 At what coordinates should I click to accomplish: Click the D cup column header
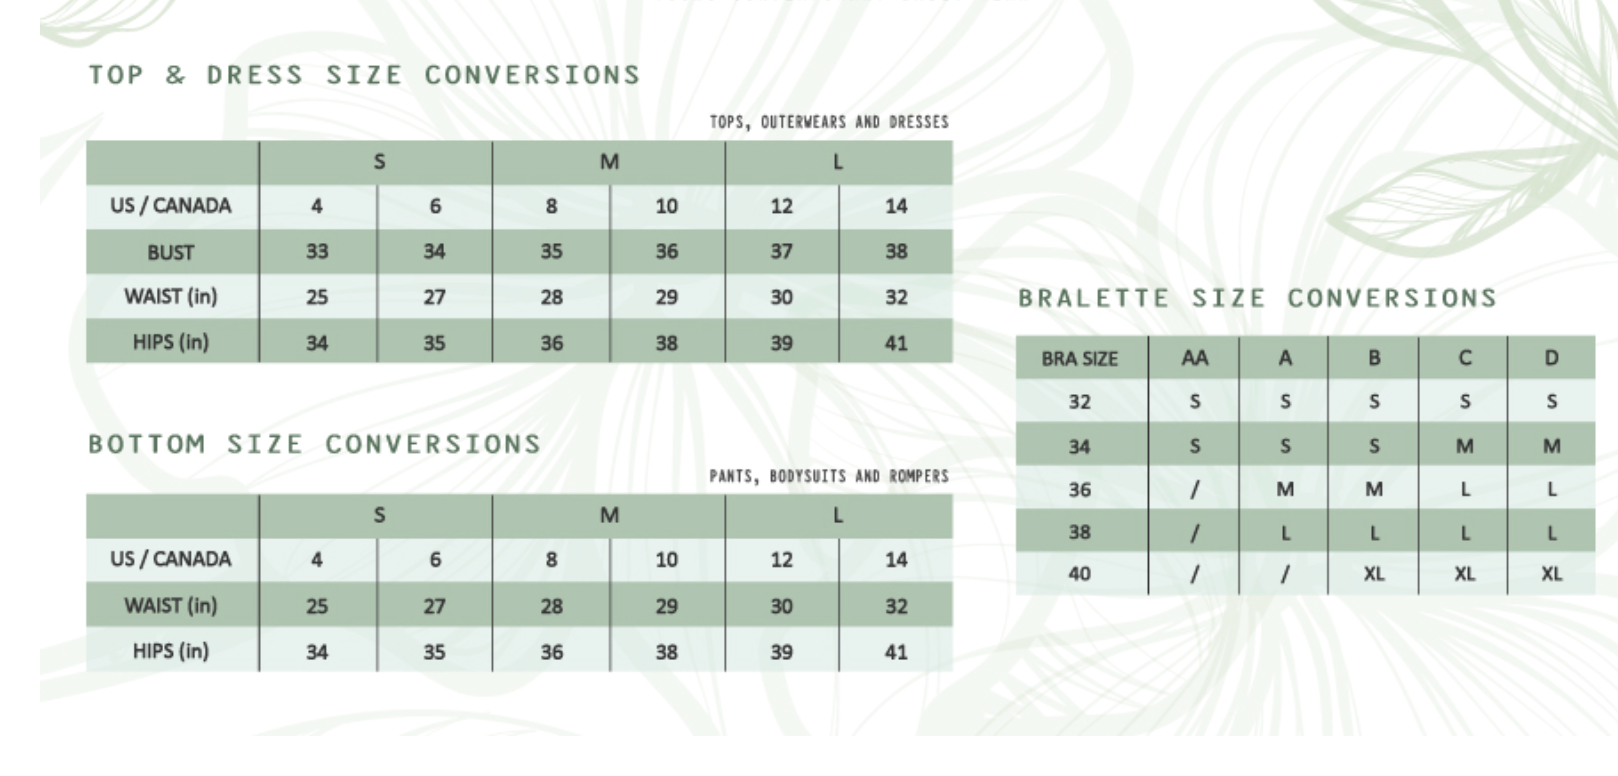point(1551,358)
